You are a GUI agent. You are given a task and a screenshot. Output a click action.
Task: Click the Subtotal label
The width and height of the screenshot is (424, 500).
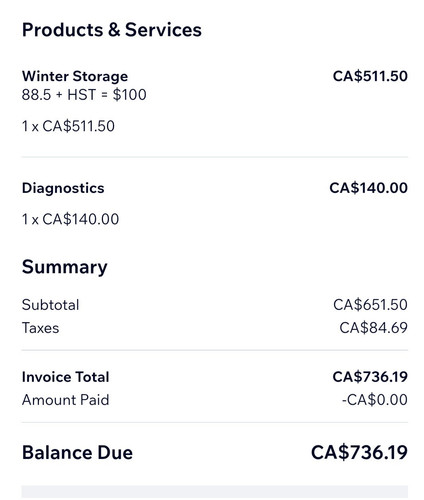click(50, 305)
